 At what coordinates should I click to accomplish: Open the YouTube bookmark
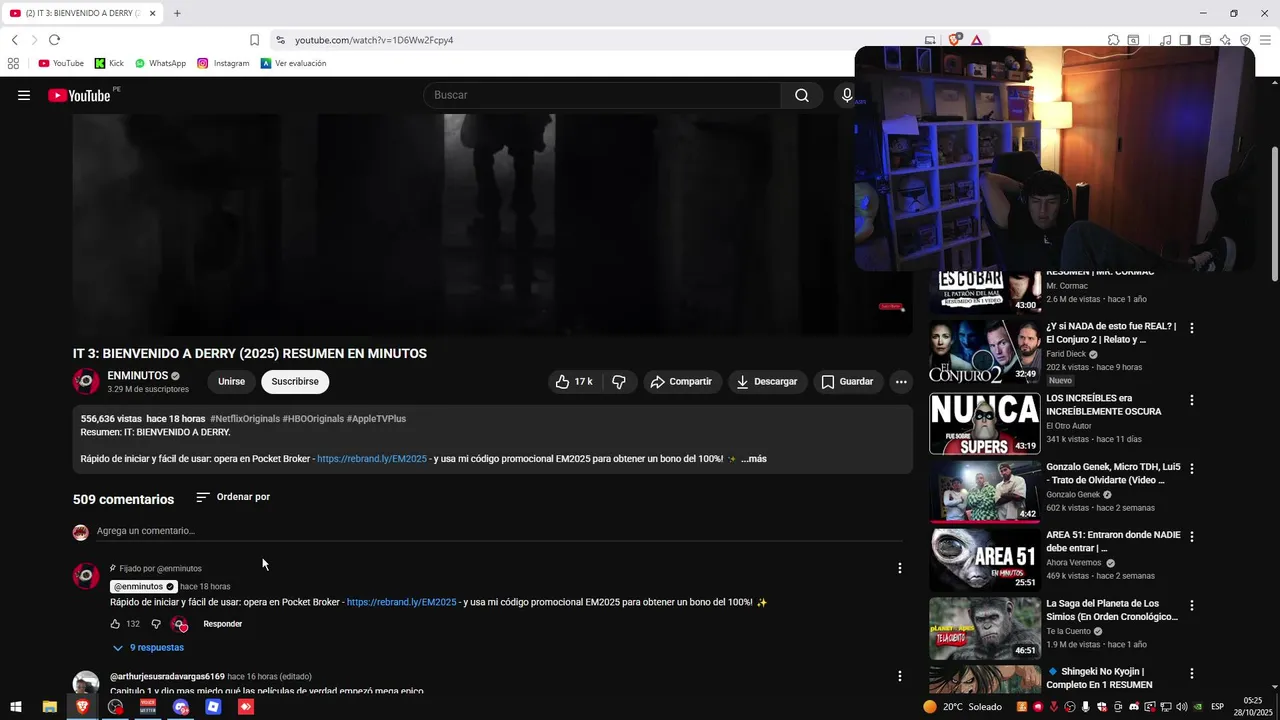[61, 63]
